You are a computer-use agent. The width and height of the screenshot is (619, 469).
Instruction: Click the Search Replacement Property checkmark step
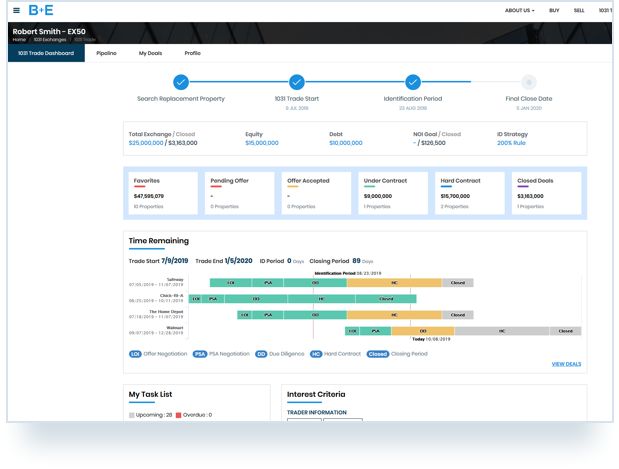click(181, 82)
